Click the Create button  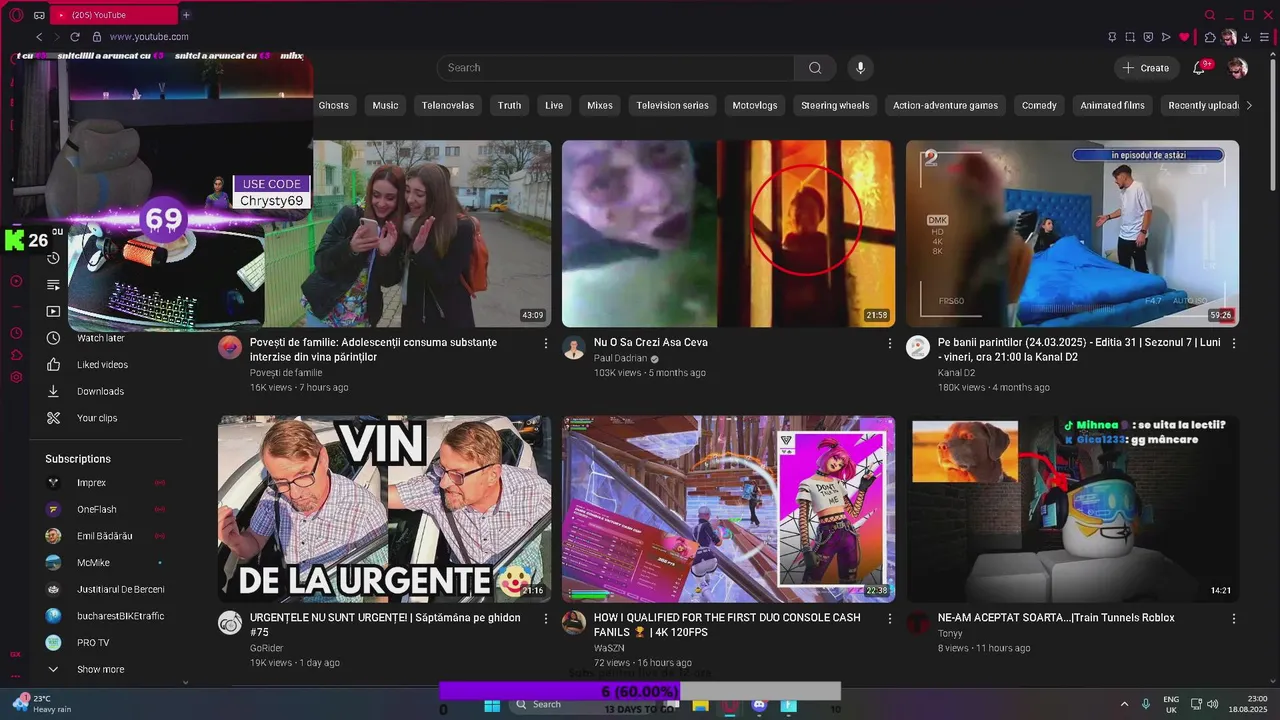tap(1145, 68)
